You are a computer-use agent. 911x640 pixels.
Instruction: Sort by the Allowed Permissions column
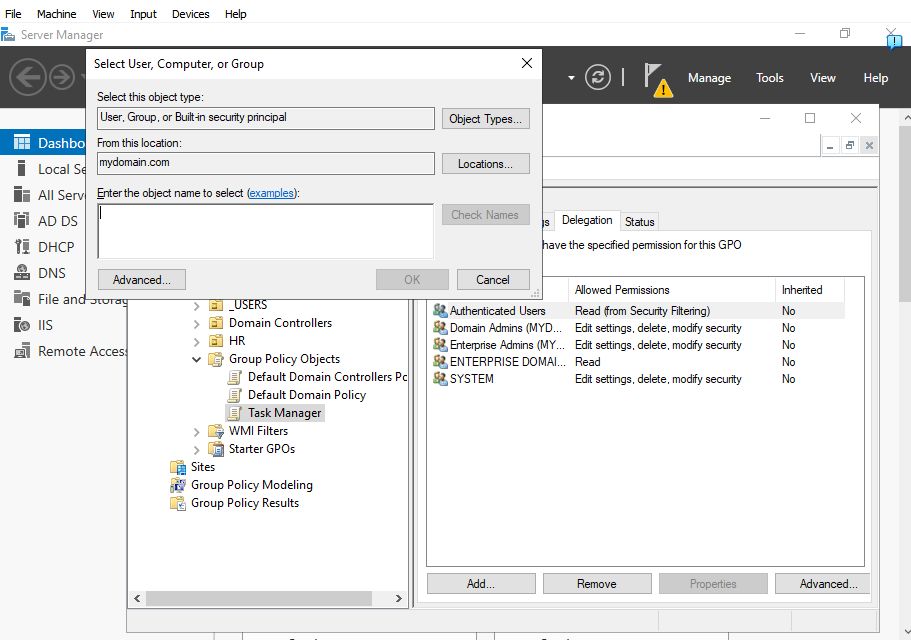point(671,290)
